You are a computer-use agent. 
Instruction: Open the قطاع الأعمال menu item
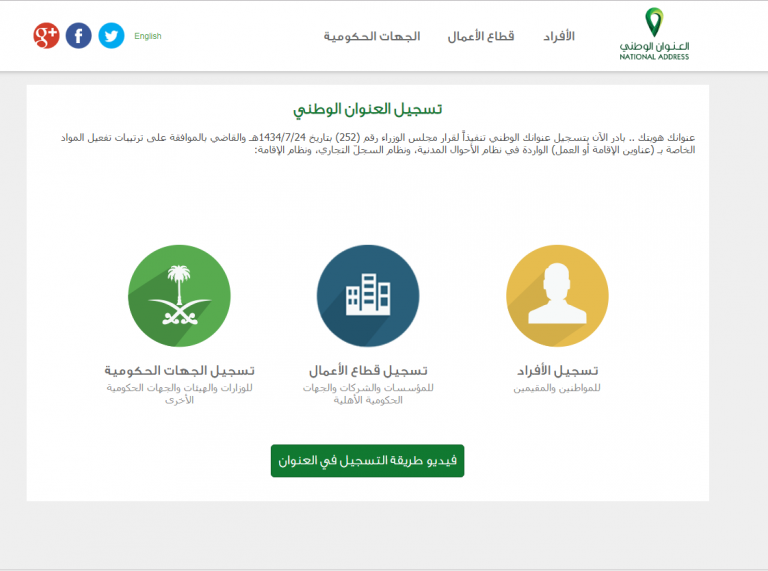(x=481, y=36)
